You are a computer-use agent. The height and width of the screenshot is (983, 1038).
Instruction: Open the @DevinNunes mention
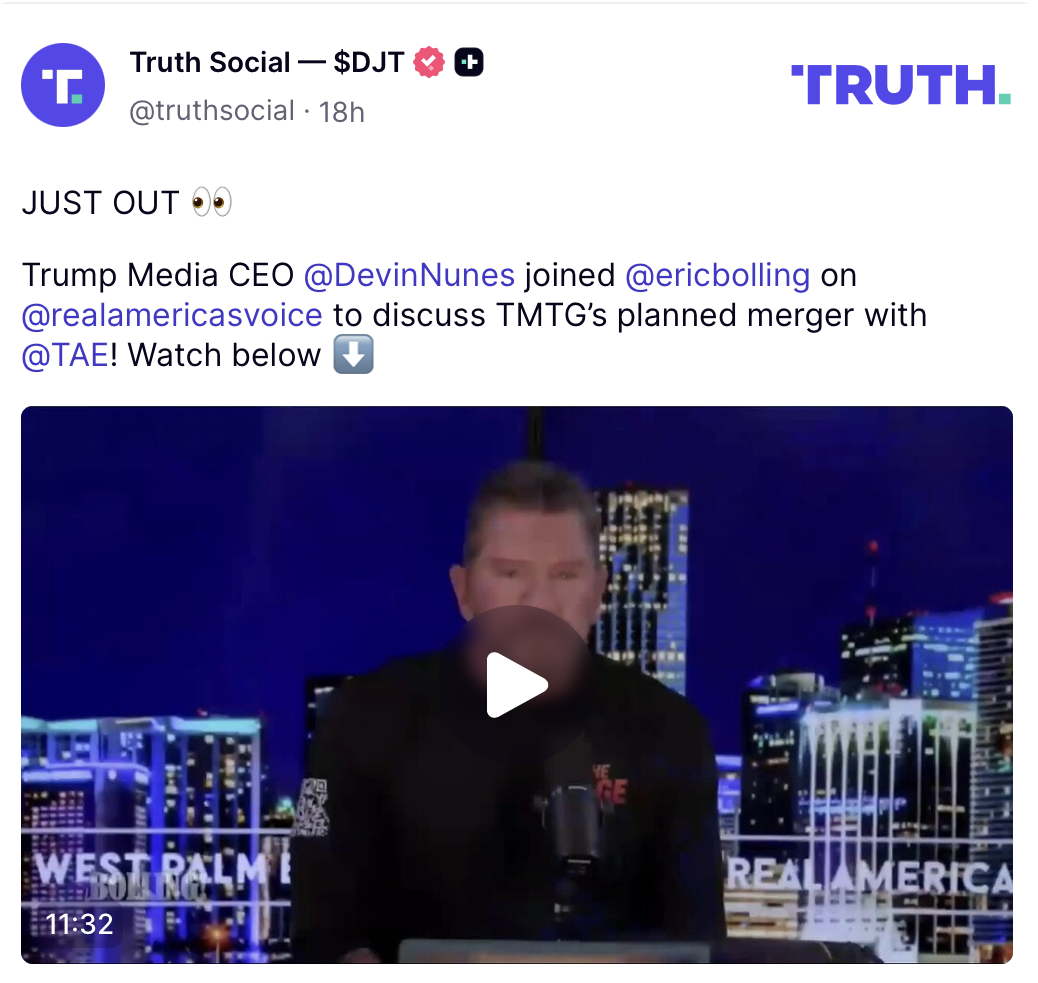(409, 275)
